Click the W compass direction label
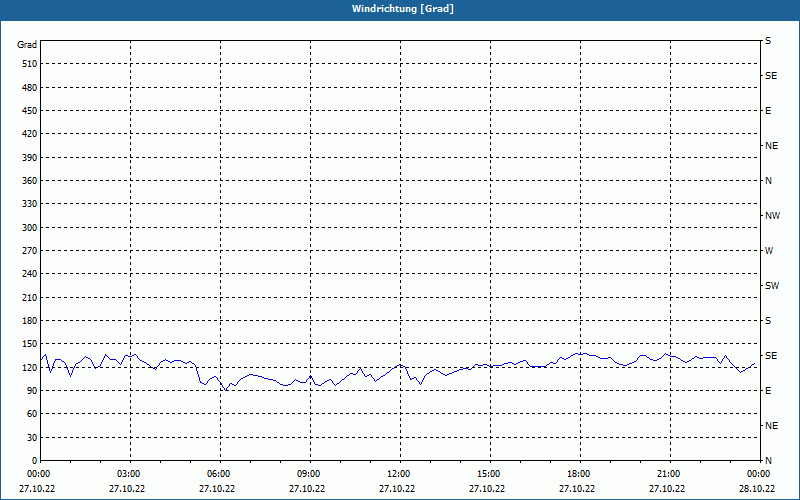Image resolution: width=800 pixels, height=500 pixels. (x=769, y=251)
